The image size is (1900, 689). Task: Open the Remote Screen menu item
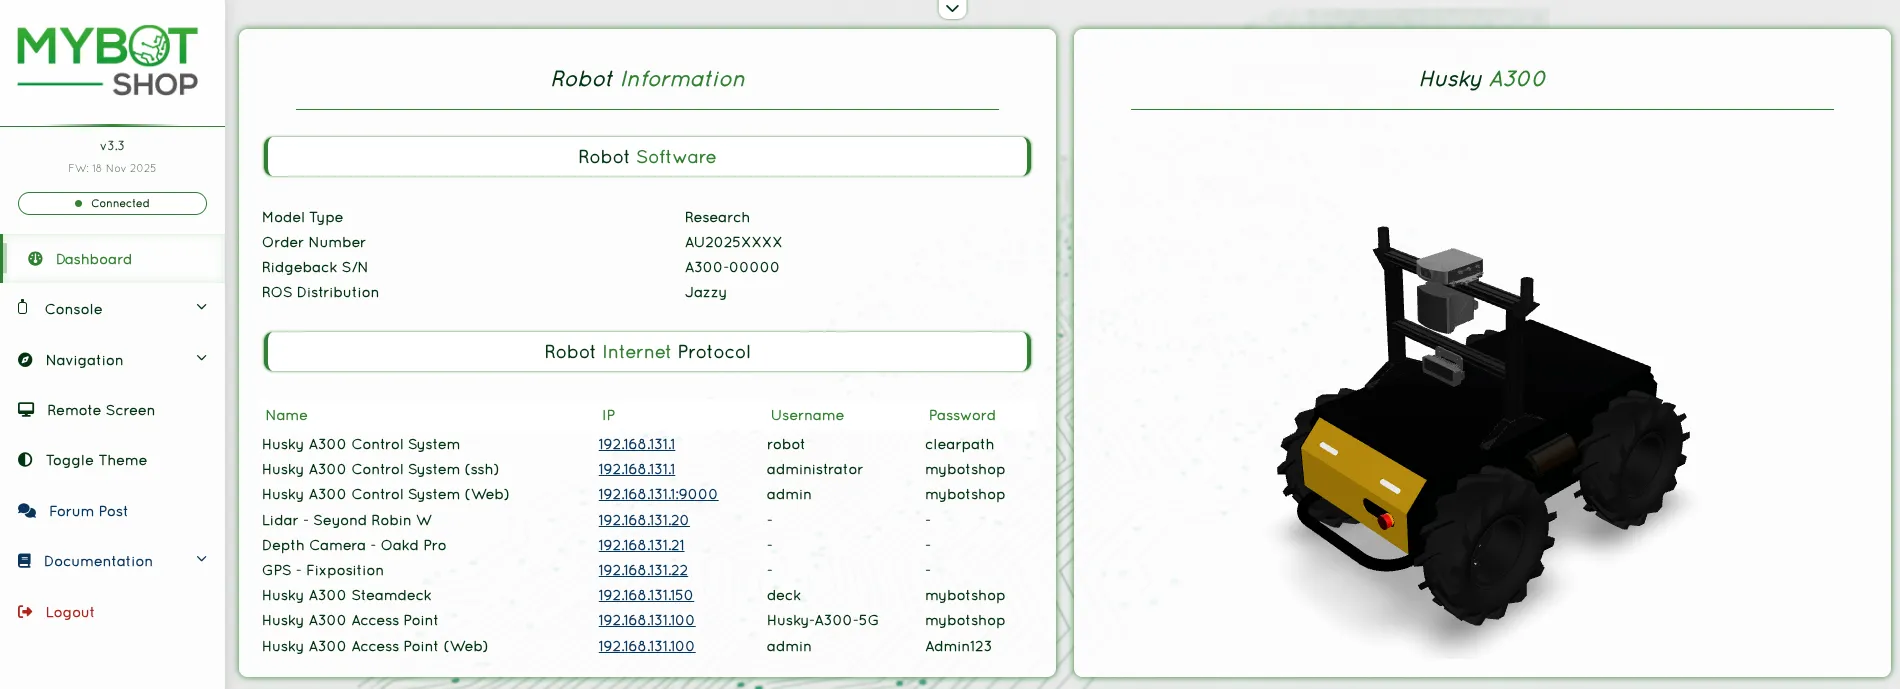101,410
